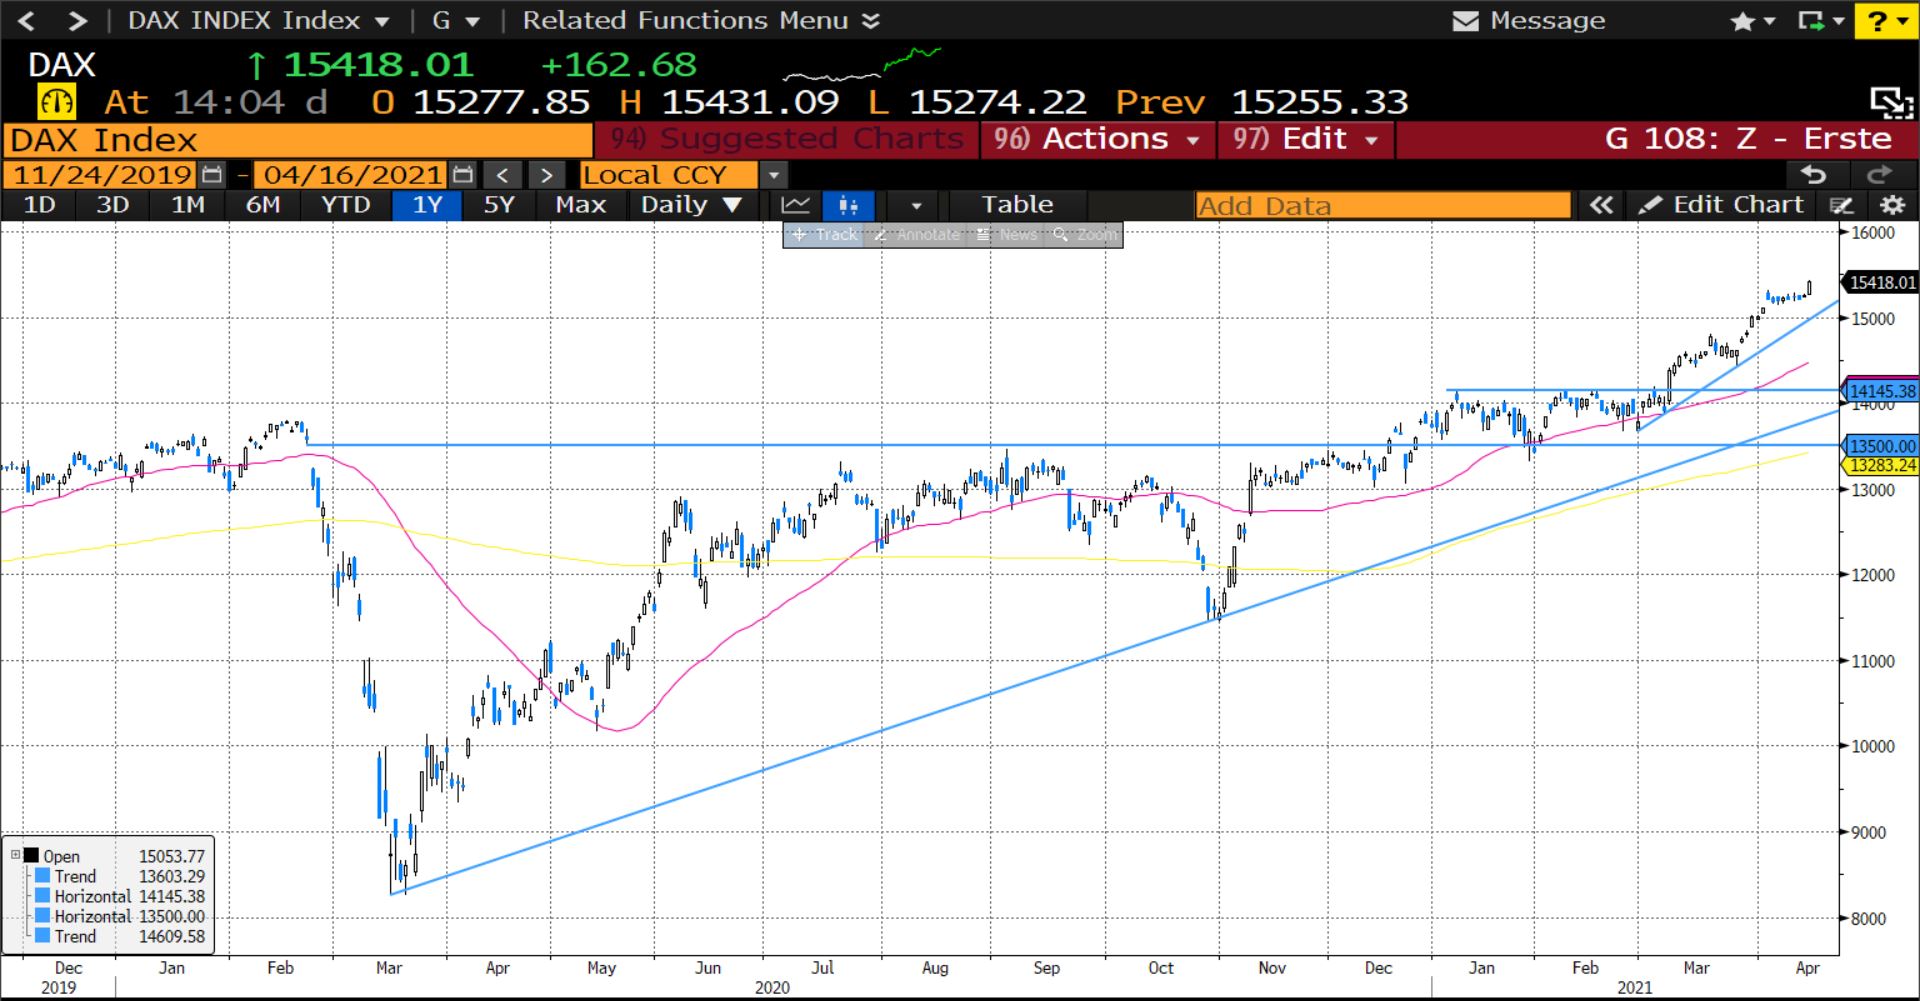
Task: Select the 1Y time range
Action: click(x=427, y=205)
